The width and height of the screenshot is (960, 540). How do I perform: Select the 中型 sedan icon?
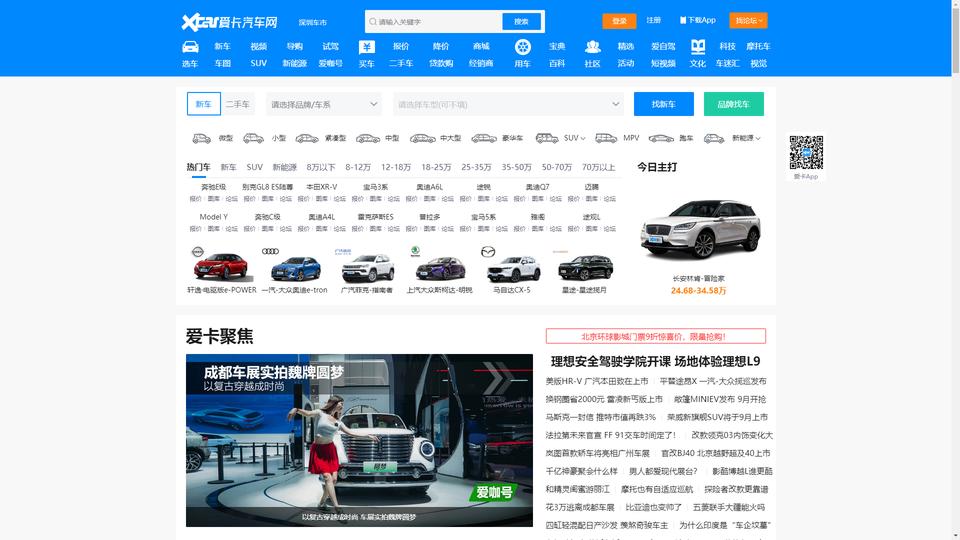(x=368, y=138)
